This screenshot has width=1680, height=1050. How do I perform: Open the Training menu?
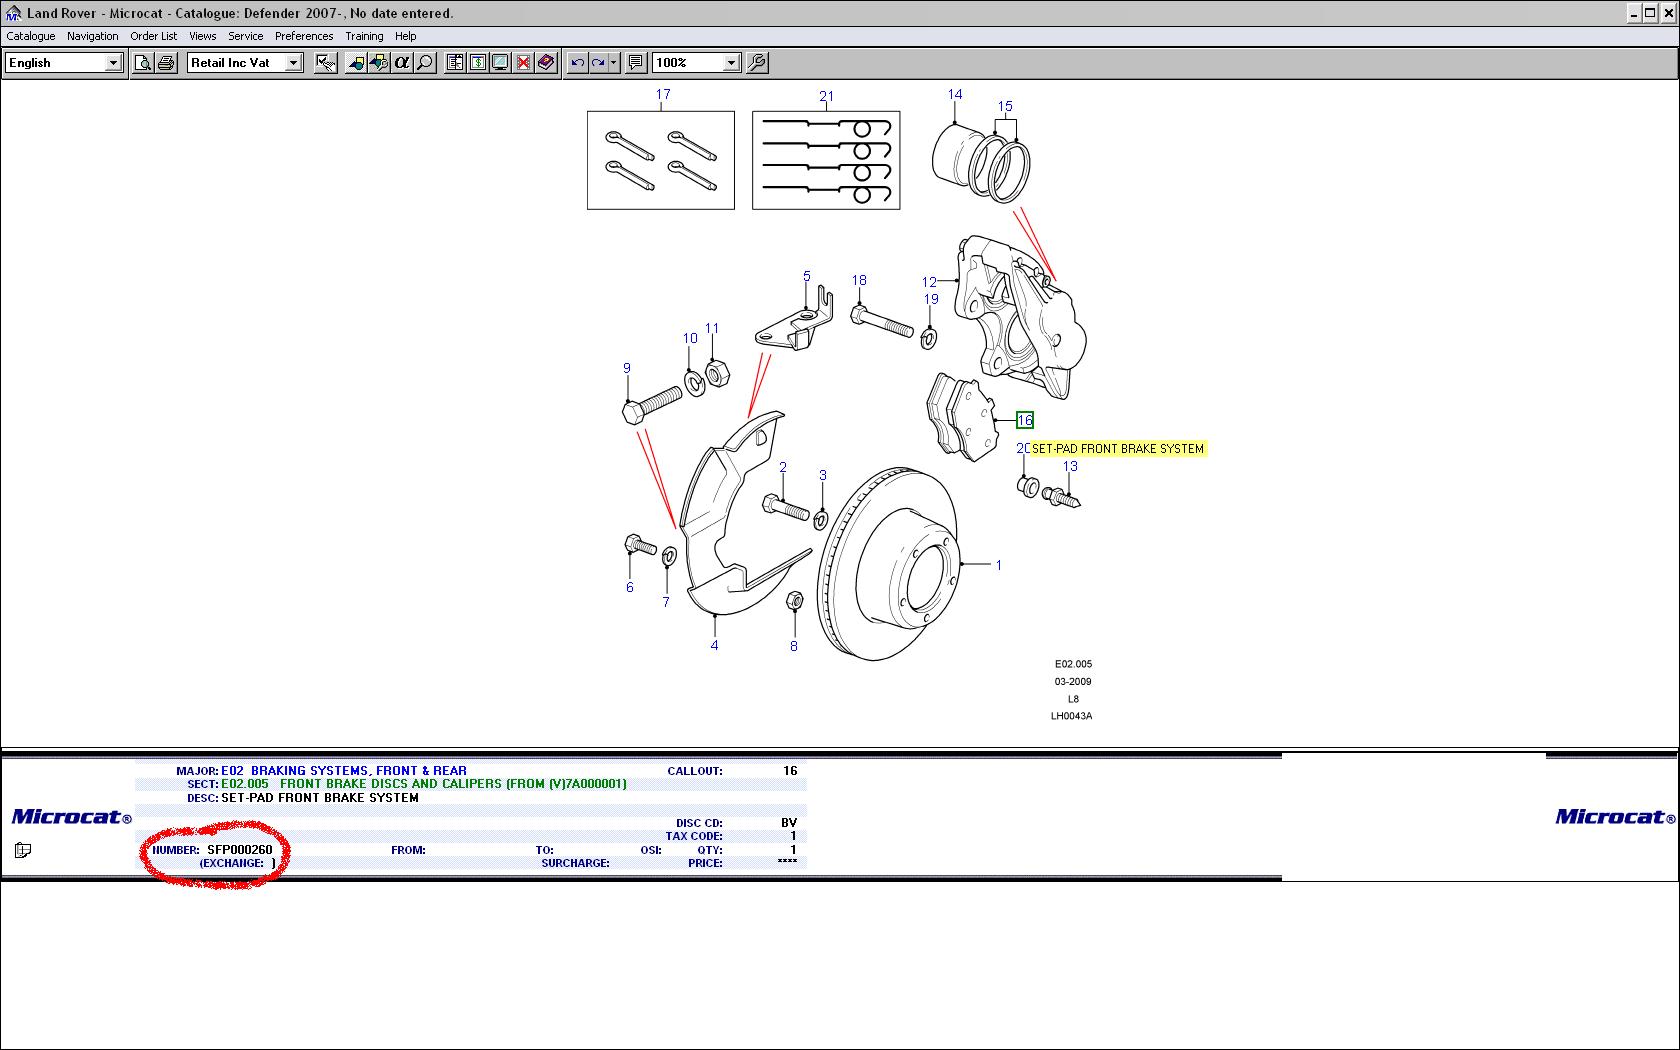[364, 36]
